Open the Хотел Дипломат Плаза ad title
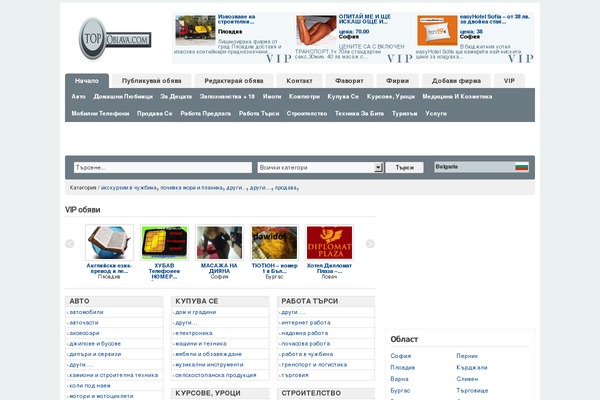 (x=329, y=268)
